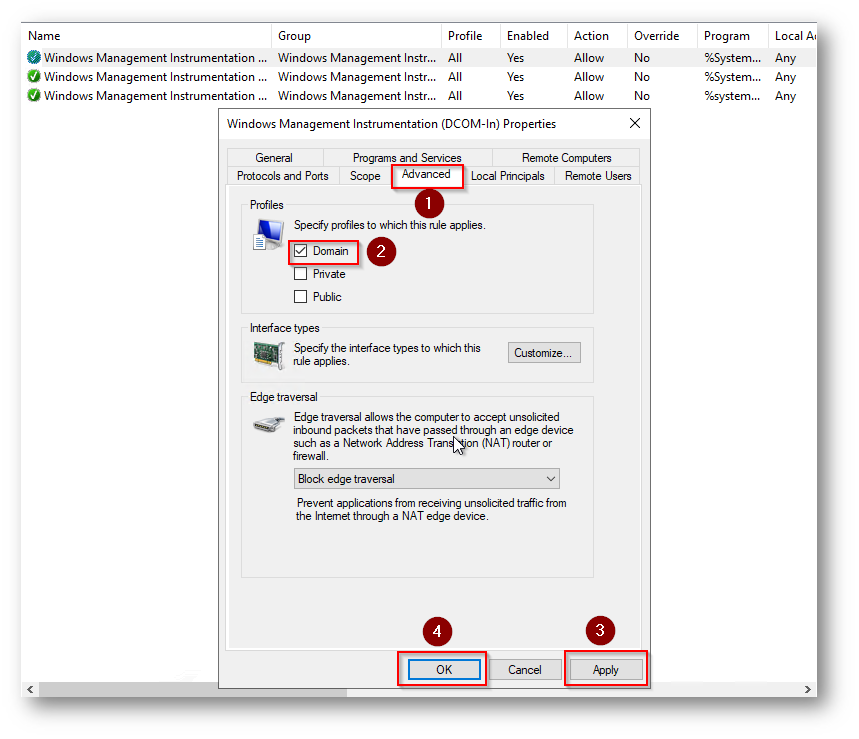859x739 pixels.
Task: Sort by the Profile column header
Action: pyautogui.click(x=471, y=36)
